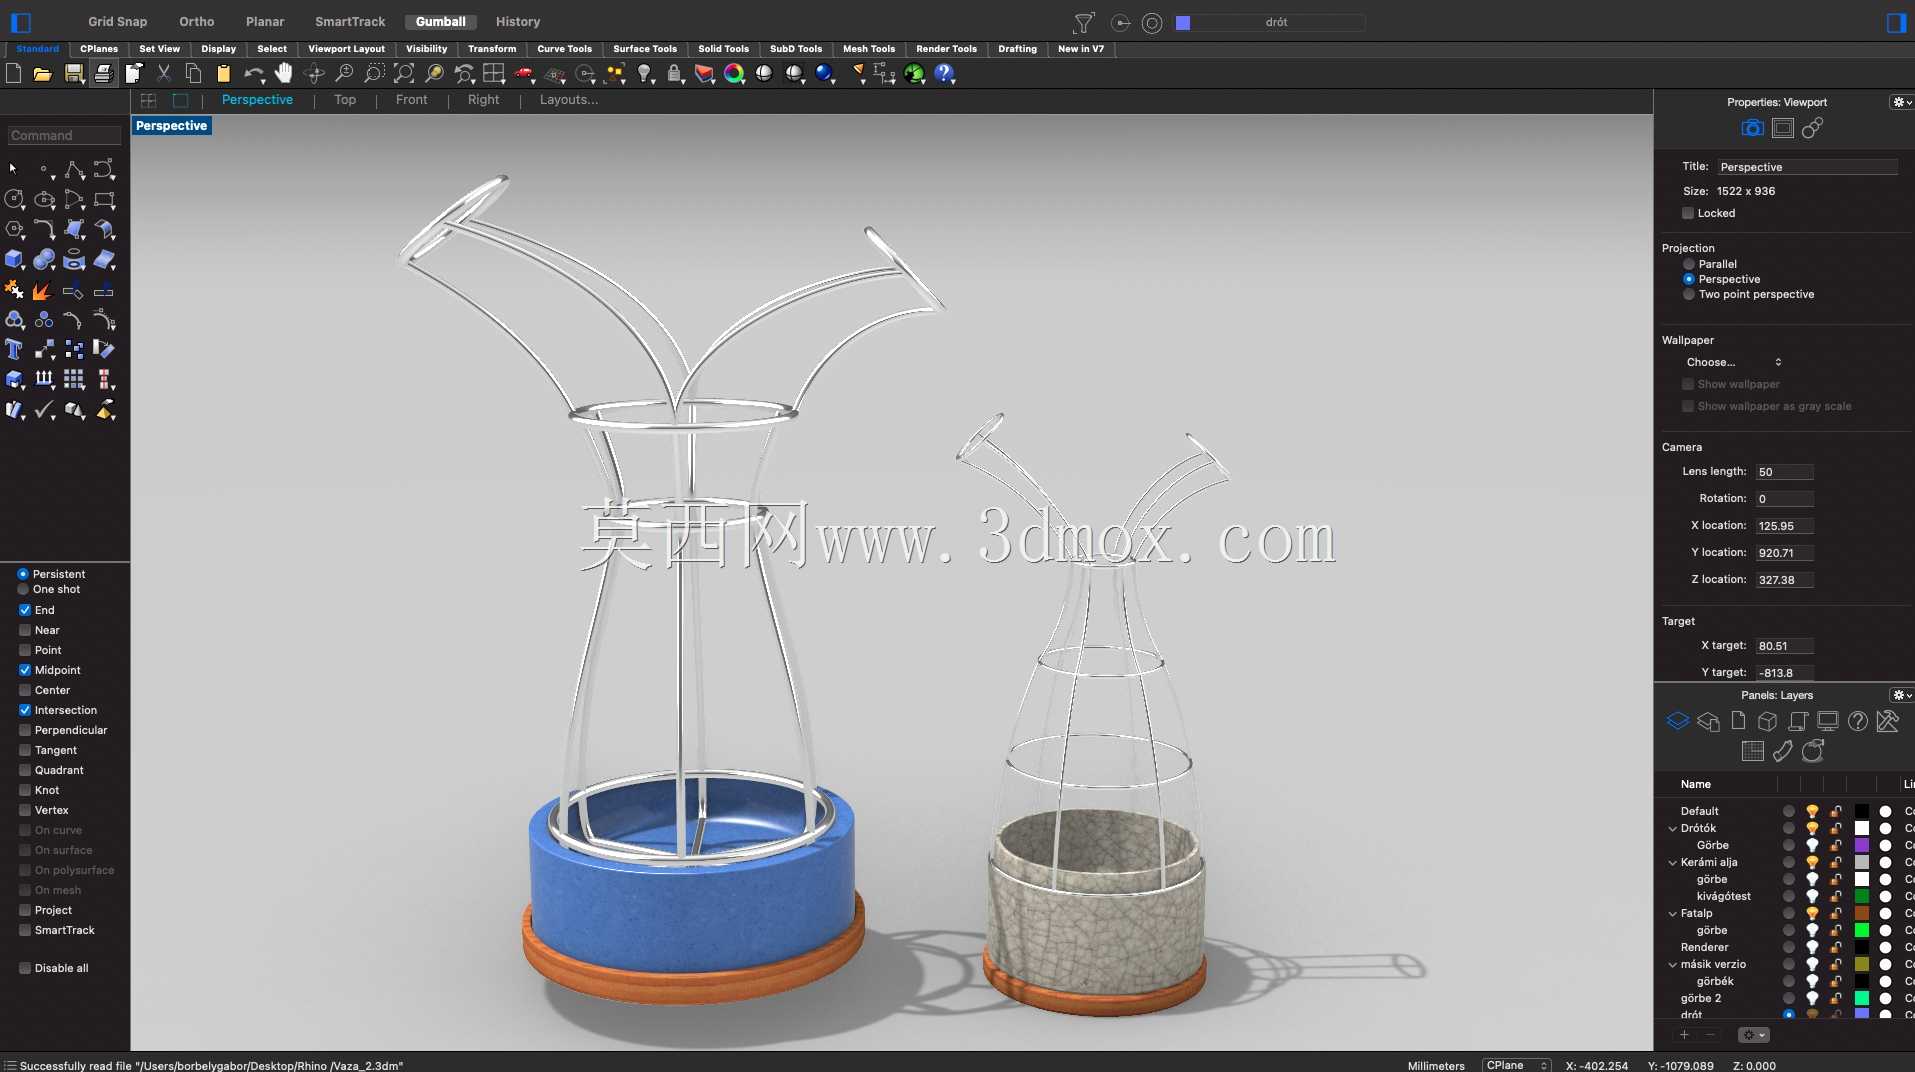1915x1072 pixels.
Task: Click the New file icon in the toolbar
Action: click(x=13, y=73)
